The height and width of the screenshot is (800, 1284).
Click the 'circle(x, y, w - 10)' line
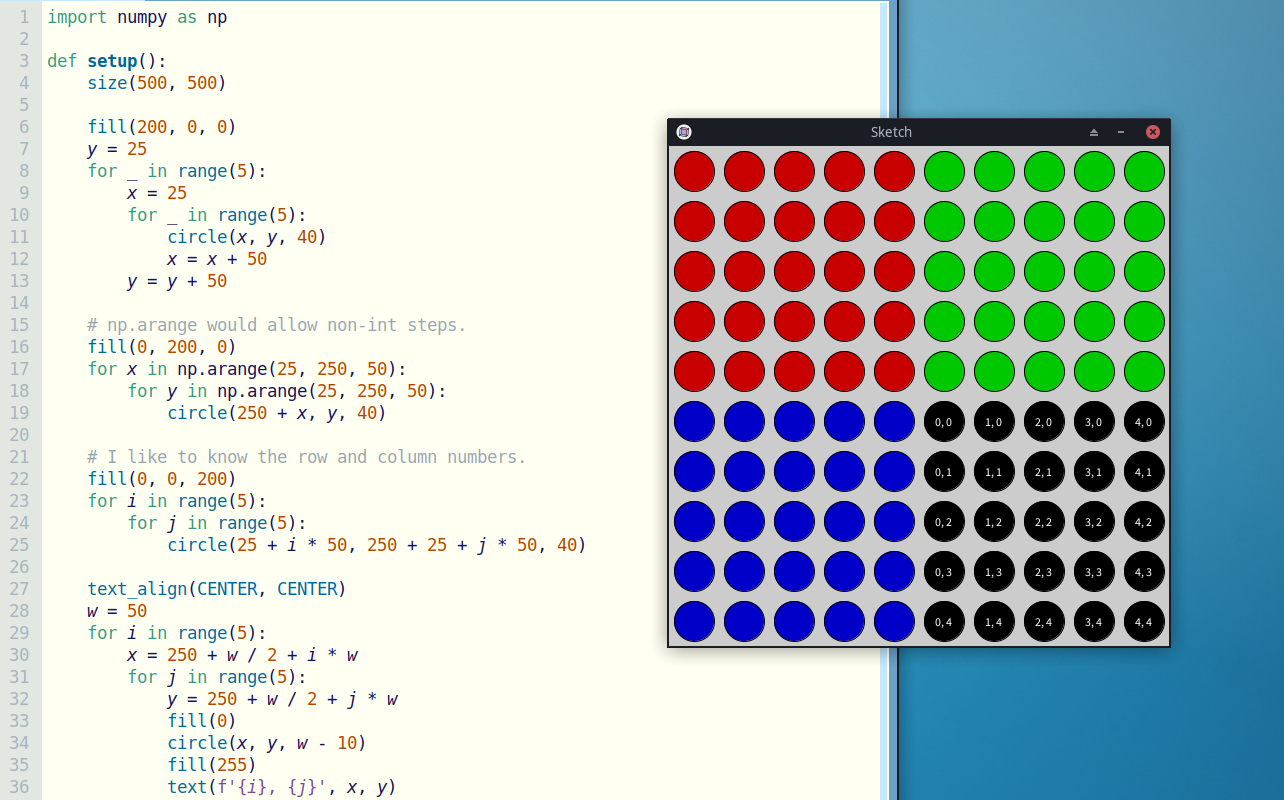[x=267, y=743]
